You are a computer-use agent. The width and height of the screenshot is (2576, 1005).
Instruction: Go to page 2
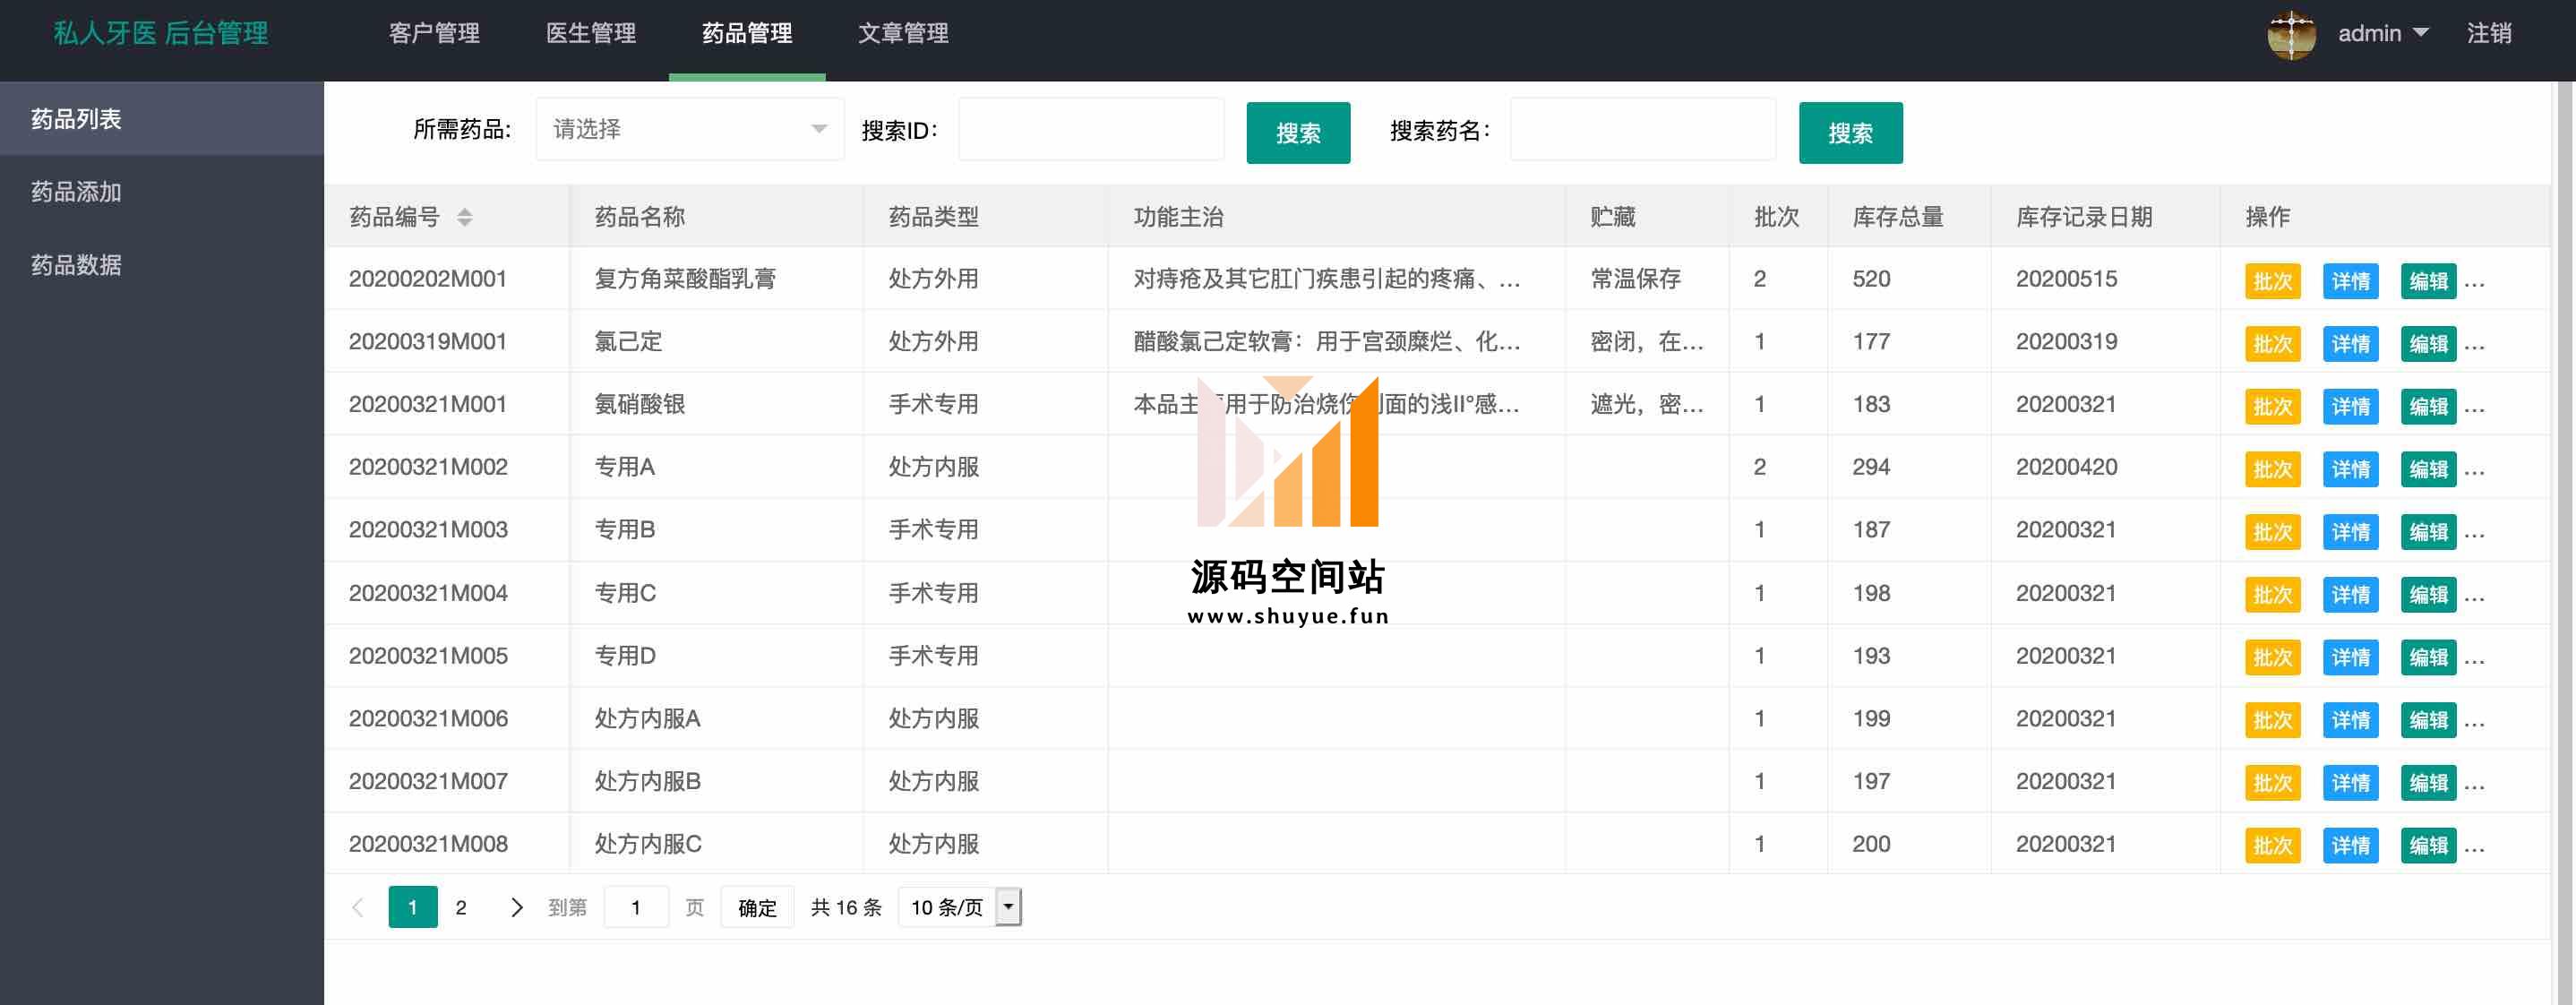(x=461, y=907)
